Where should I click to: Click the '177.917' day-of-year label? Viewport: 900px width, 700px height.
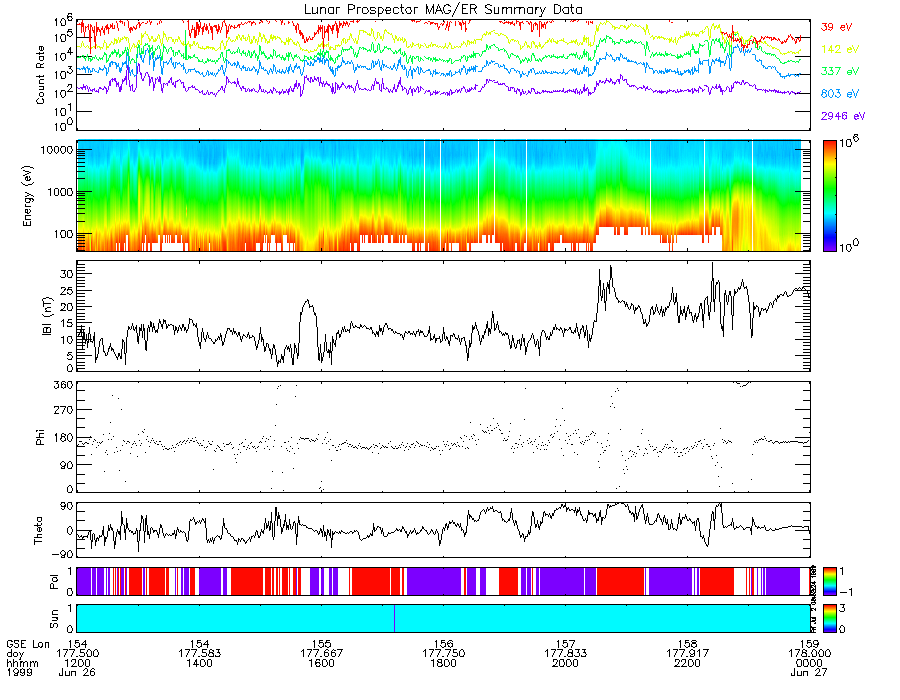tap(687, 654)
